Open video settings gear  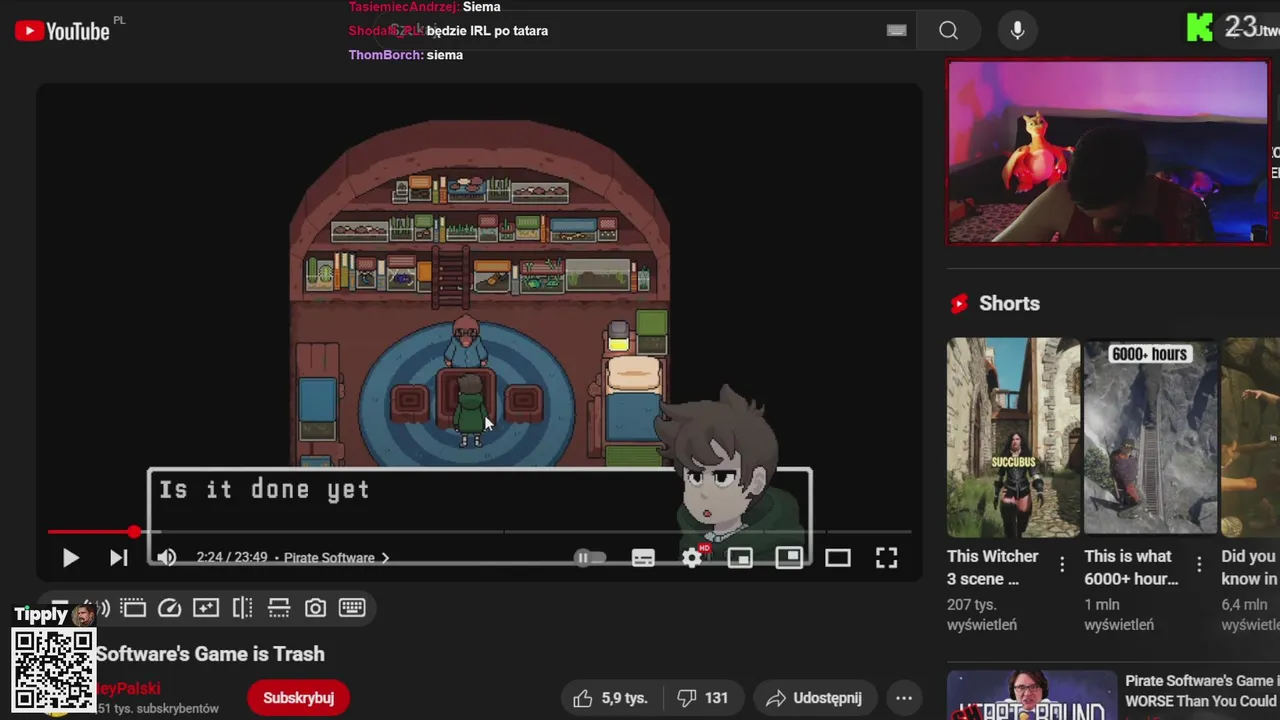[692, 558]
